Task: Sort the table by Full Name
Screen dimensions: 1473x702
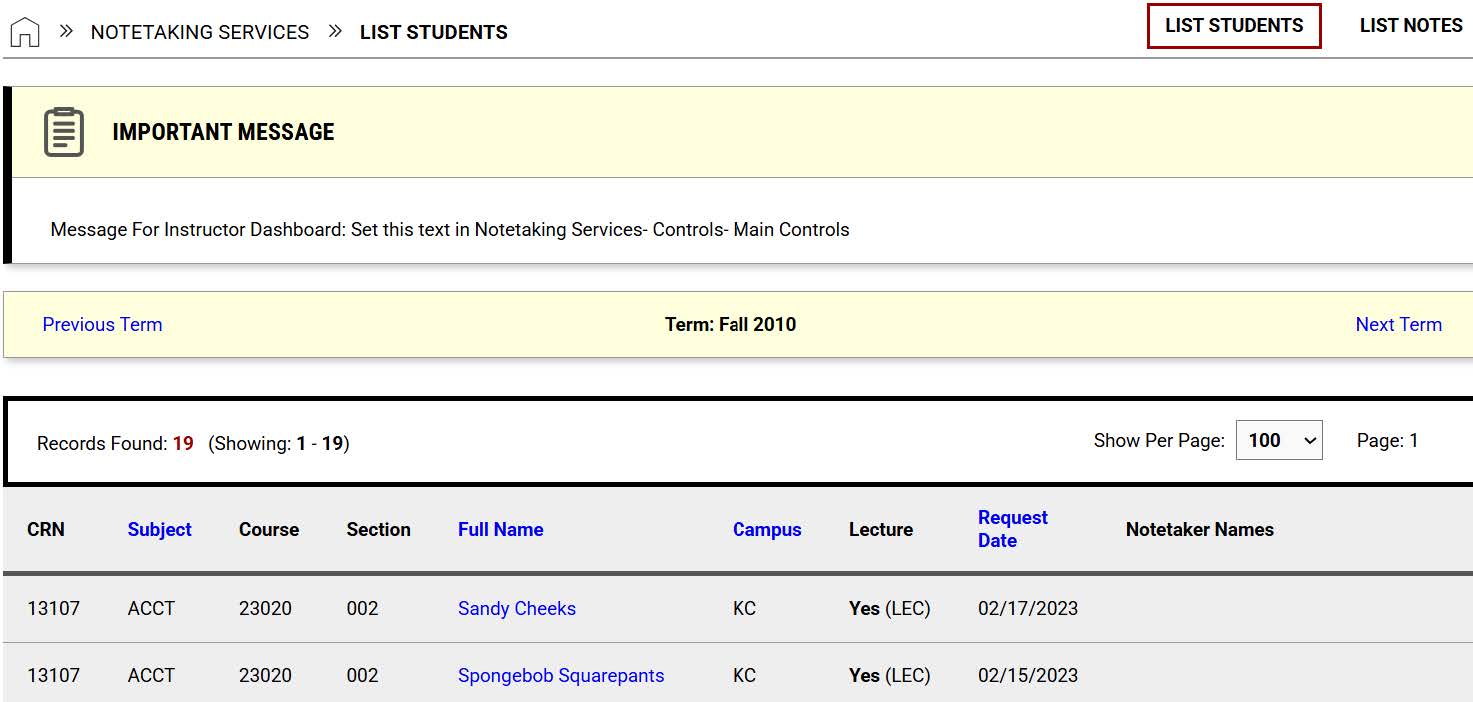Action: point(500,529)
